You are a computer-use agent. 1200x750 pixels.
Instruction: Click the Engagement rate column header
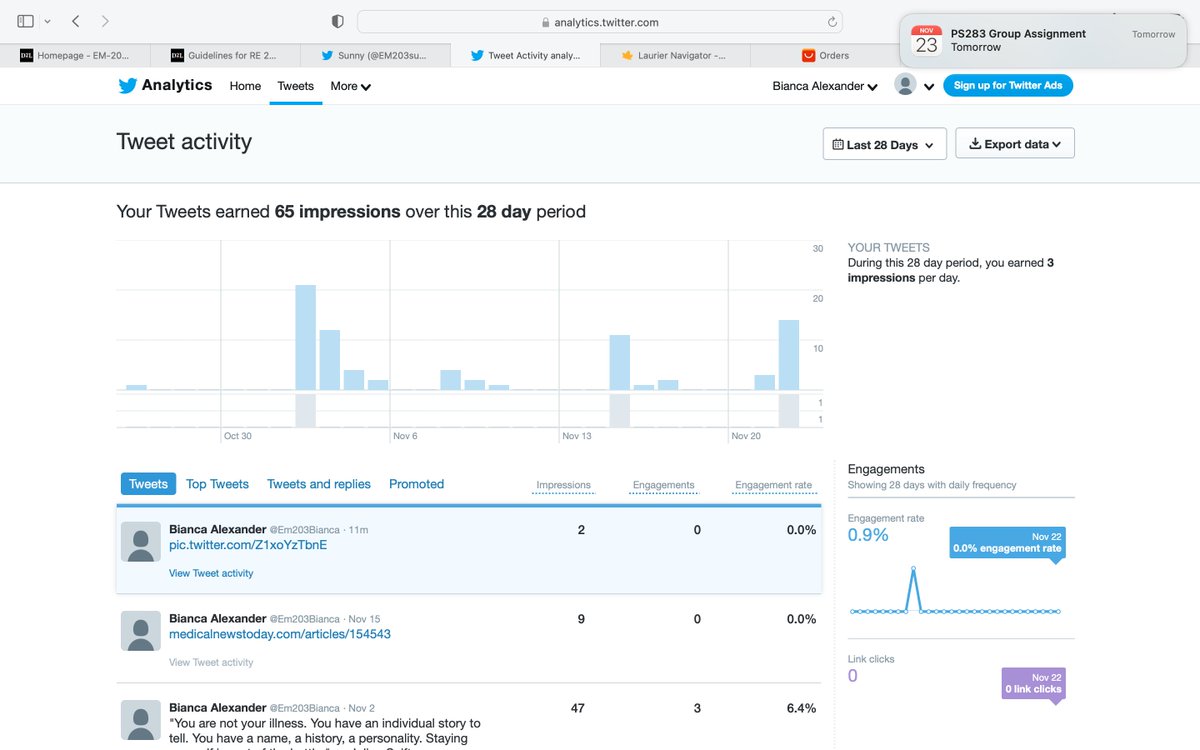click(x=774, y=485)
